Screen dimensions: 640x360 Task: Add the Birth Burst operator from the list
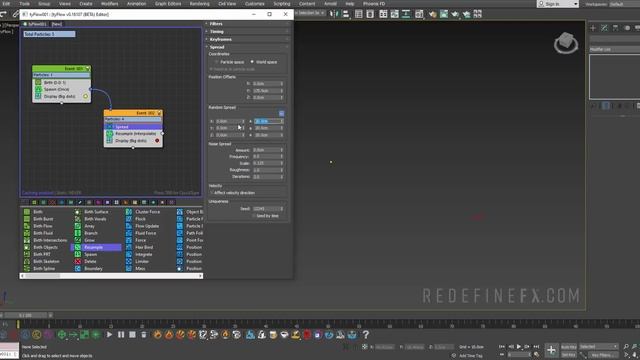coord(43,219)
